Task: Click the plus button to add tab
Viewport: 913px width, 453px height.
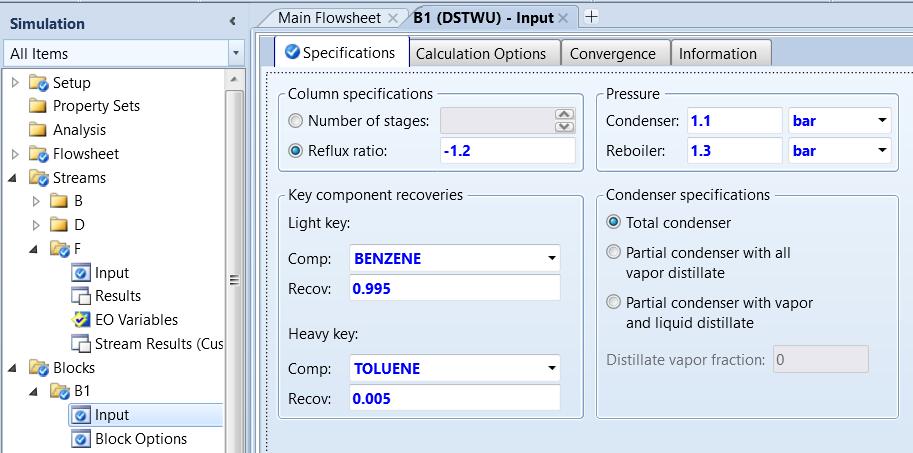Action: click(591, 17)
